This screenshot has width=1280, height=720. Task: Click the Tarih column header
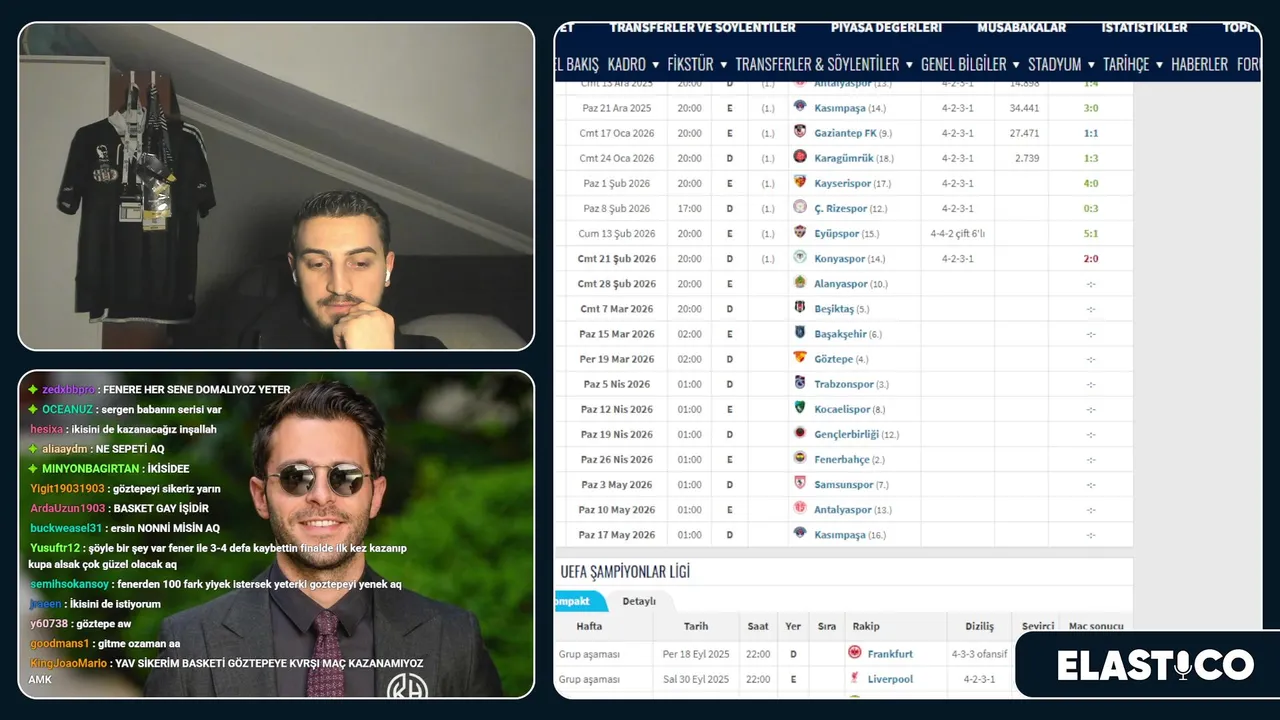695,626
